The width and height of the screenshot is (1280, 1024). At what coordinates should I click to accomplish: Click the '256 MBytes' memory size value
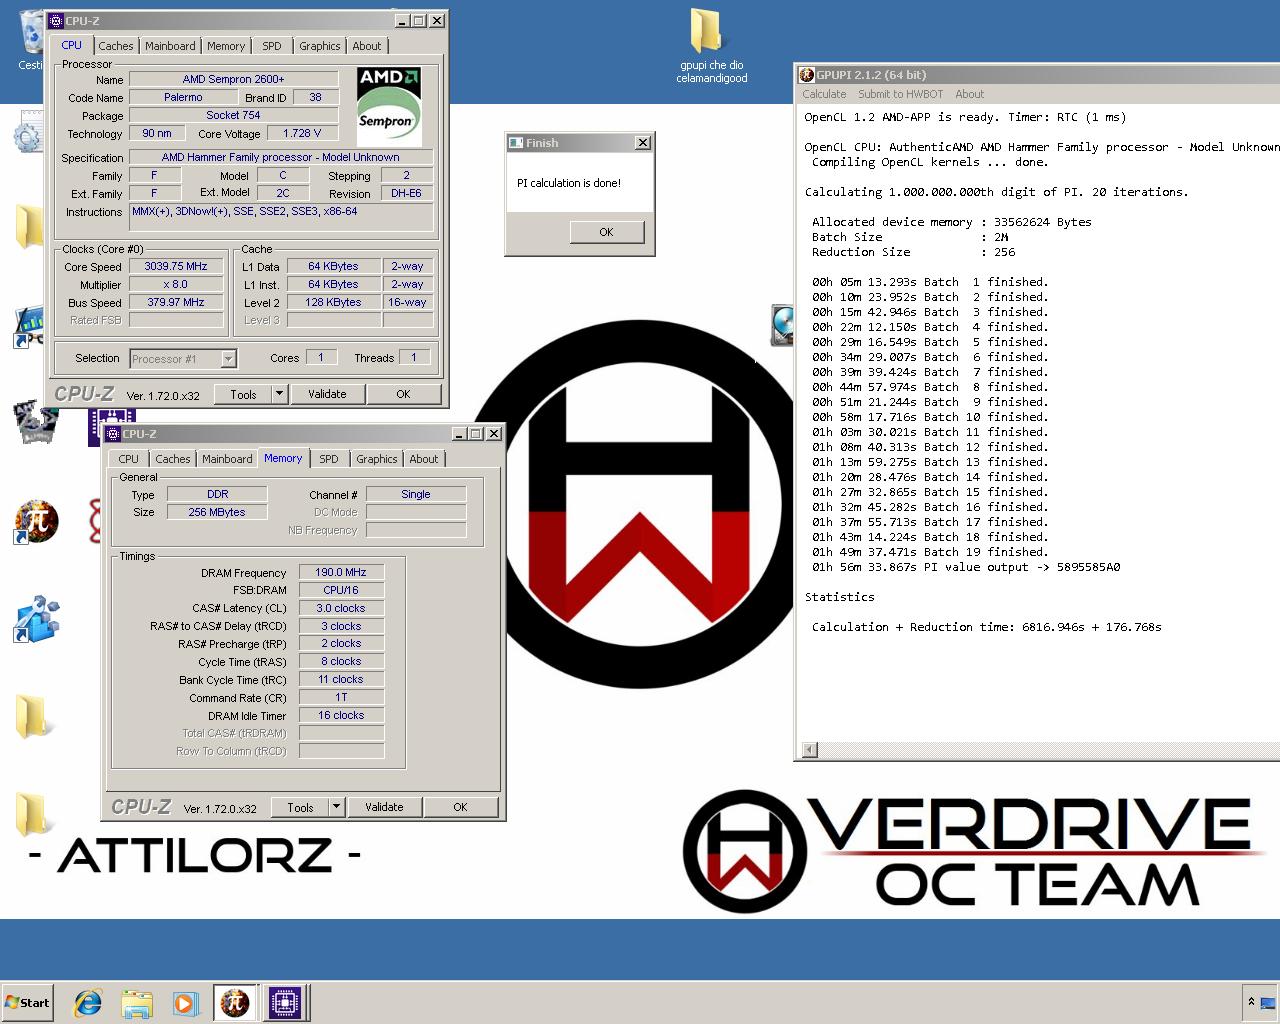[217, 512]
